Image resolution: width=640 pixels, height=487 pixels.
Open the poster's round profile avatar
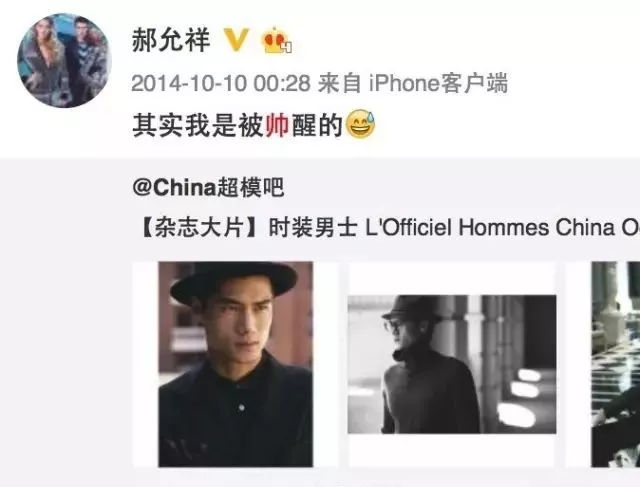click(64, 60)
